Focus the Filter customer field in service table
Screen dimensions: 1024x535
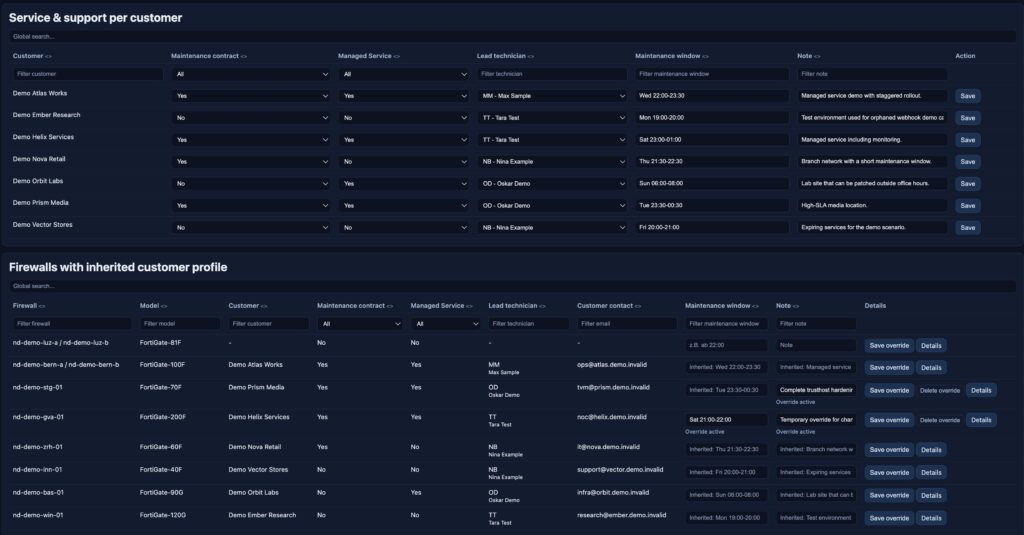point(88,74)
